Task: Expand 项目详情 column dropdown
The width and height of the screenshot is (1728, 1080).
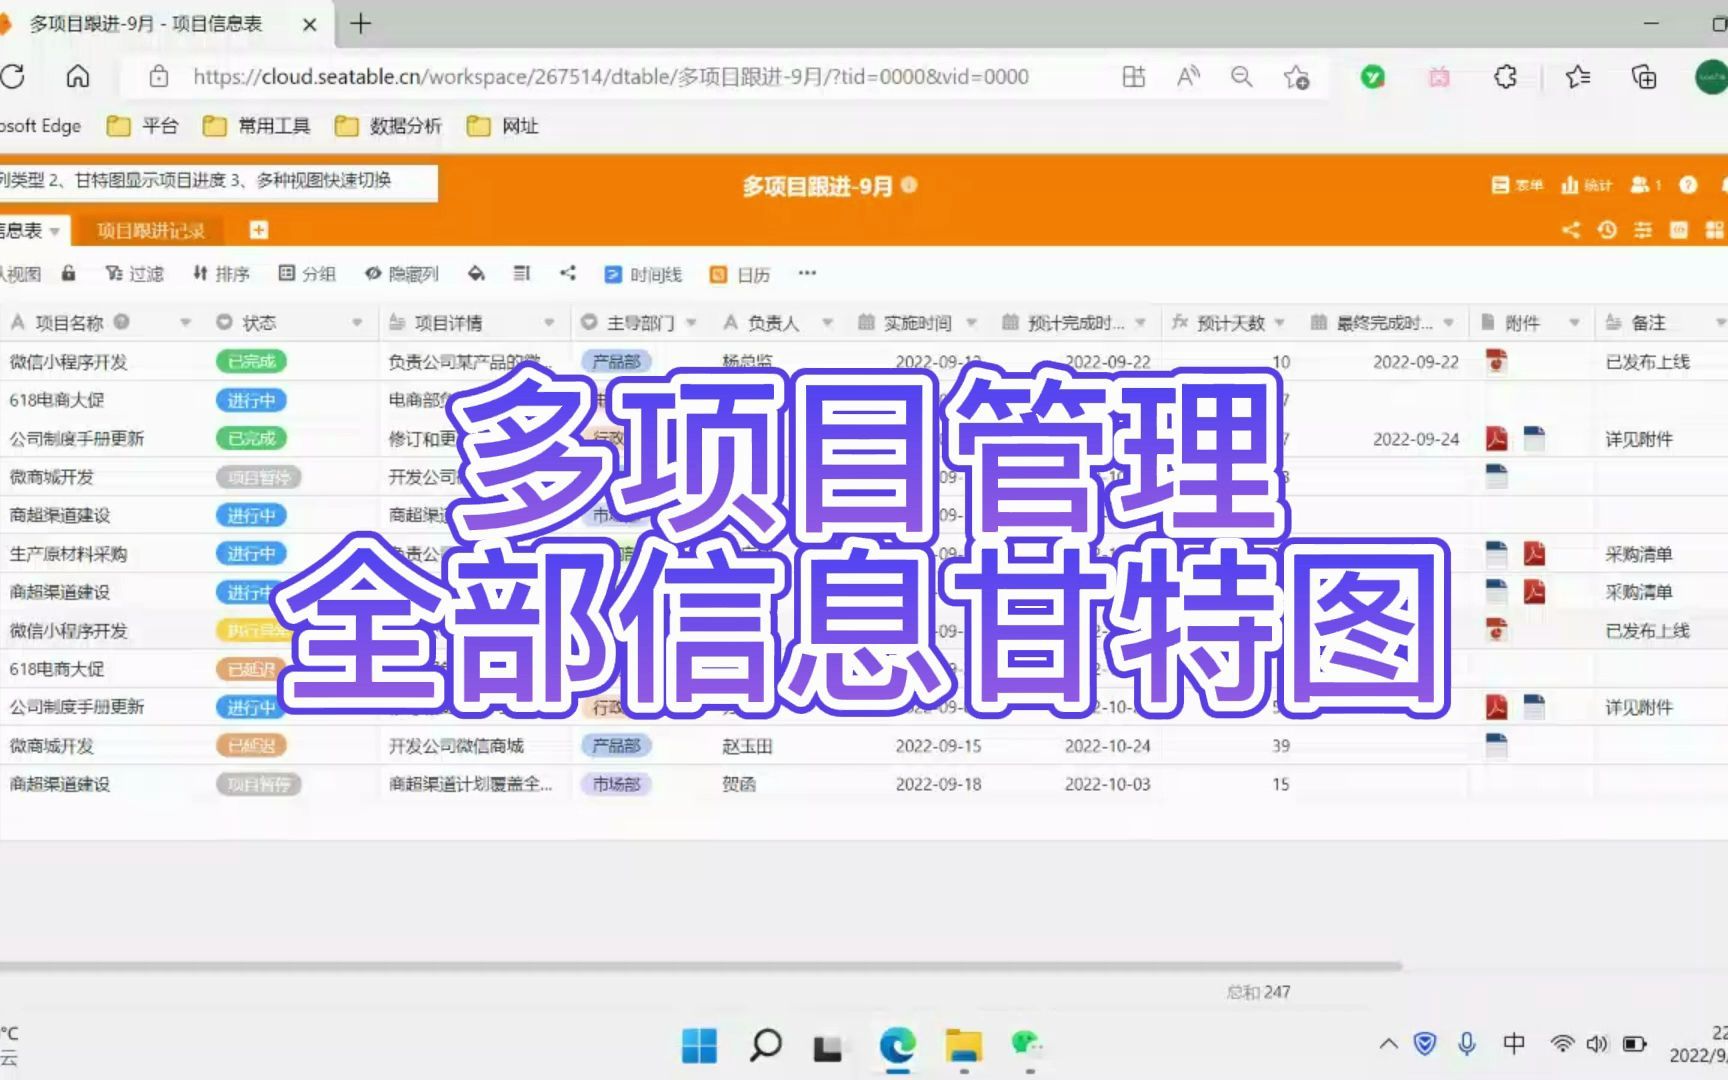Action: [x=549, y=323]
